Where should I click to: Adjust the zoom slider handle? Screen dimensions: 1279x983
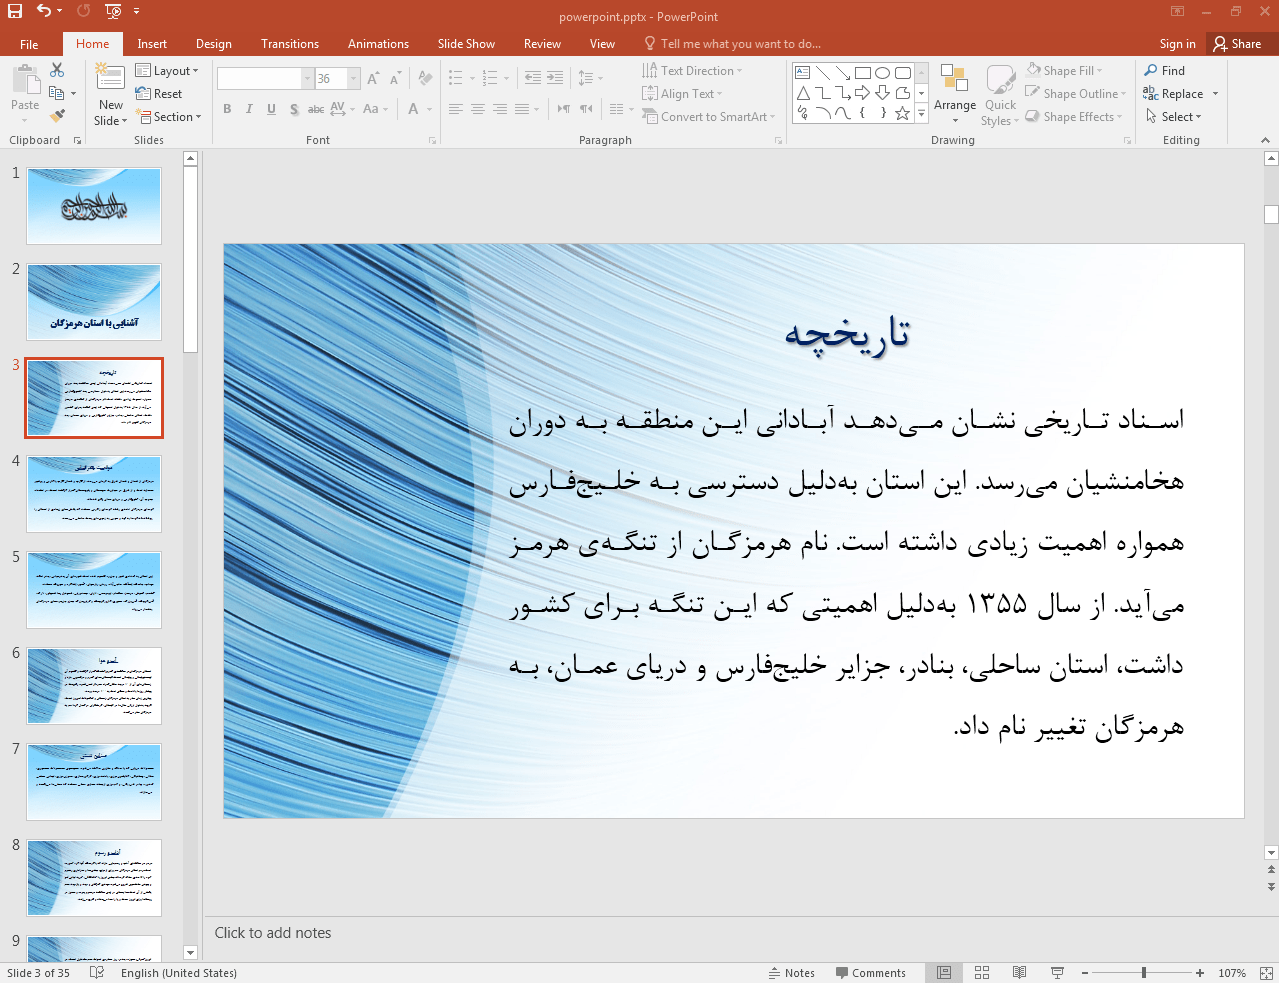click(x=1144, y=972)
